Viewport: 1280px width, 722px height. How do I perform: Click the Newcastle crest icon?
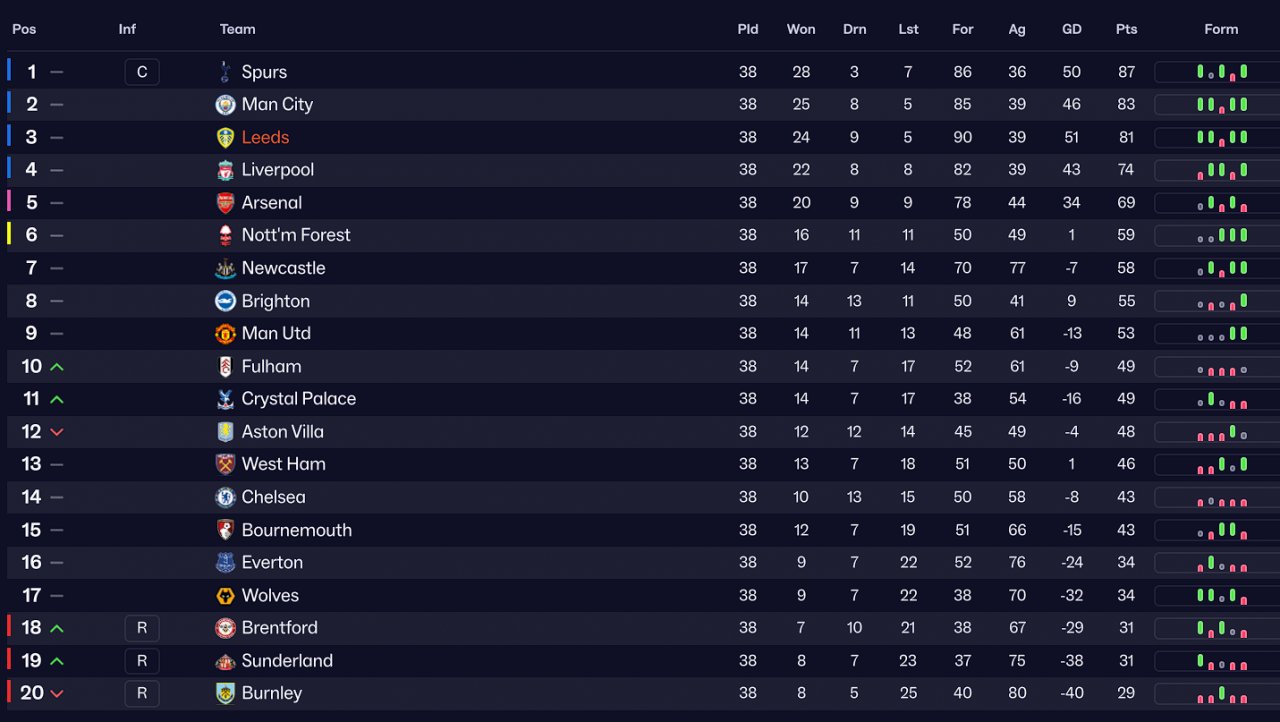pyautogui.click(x=225, y=268)
